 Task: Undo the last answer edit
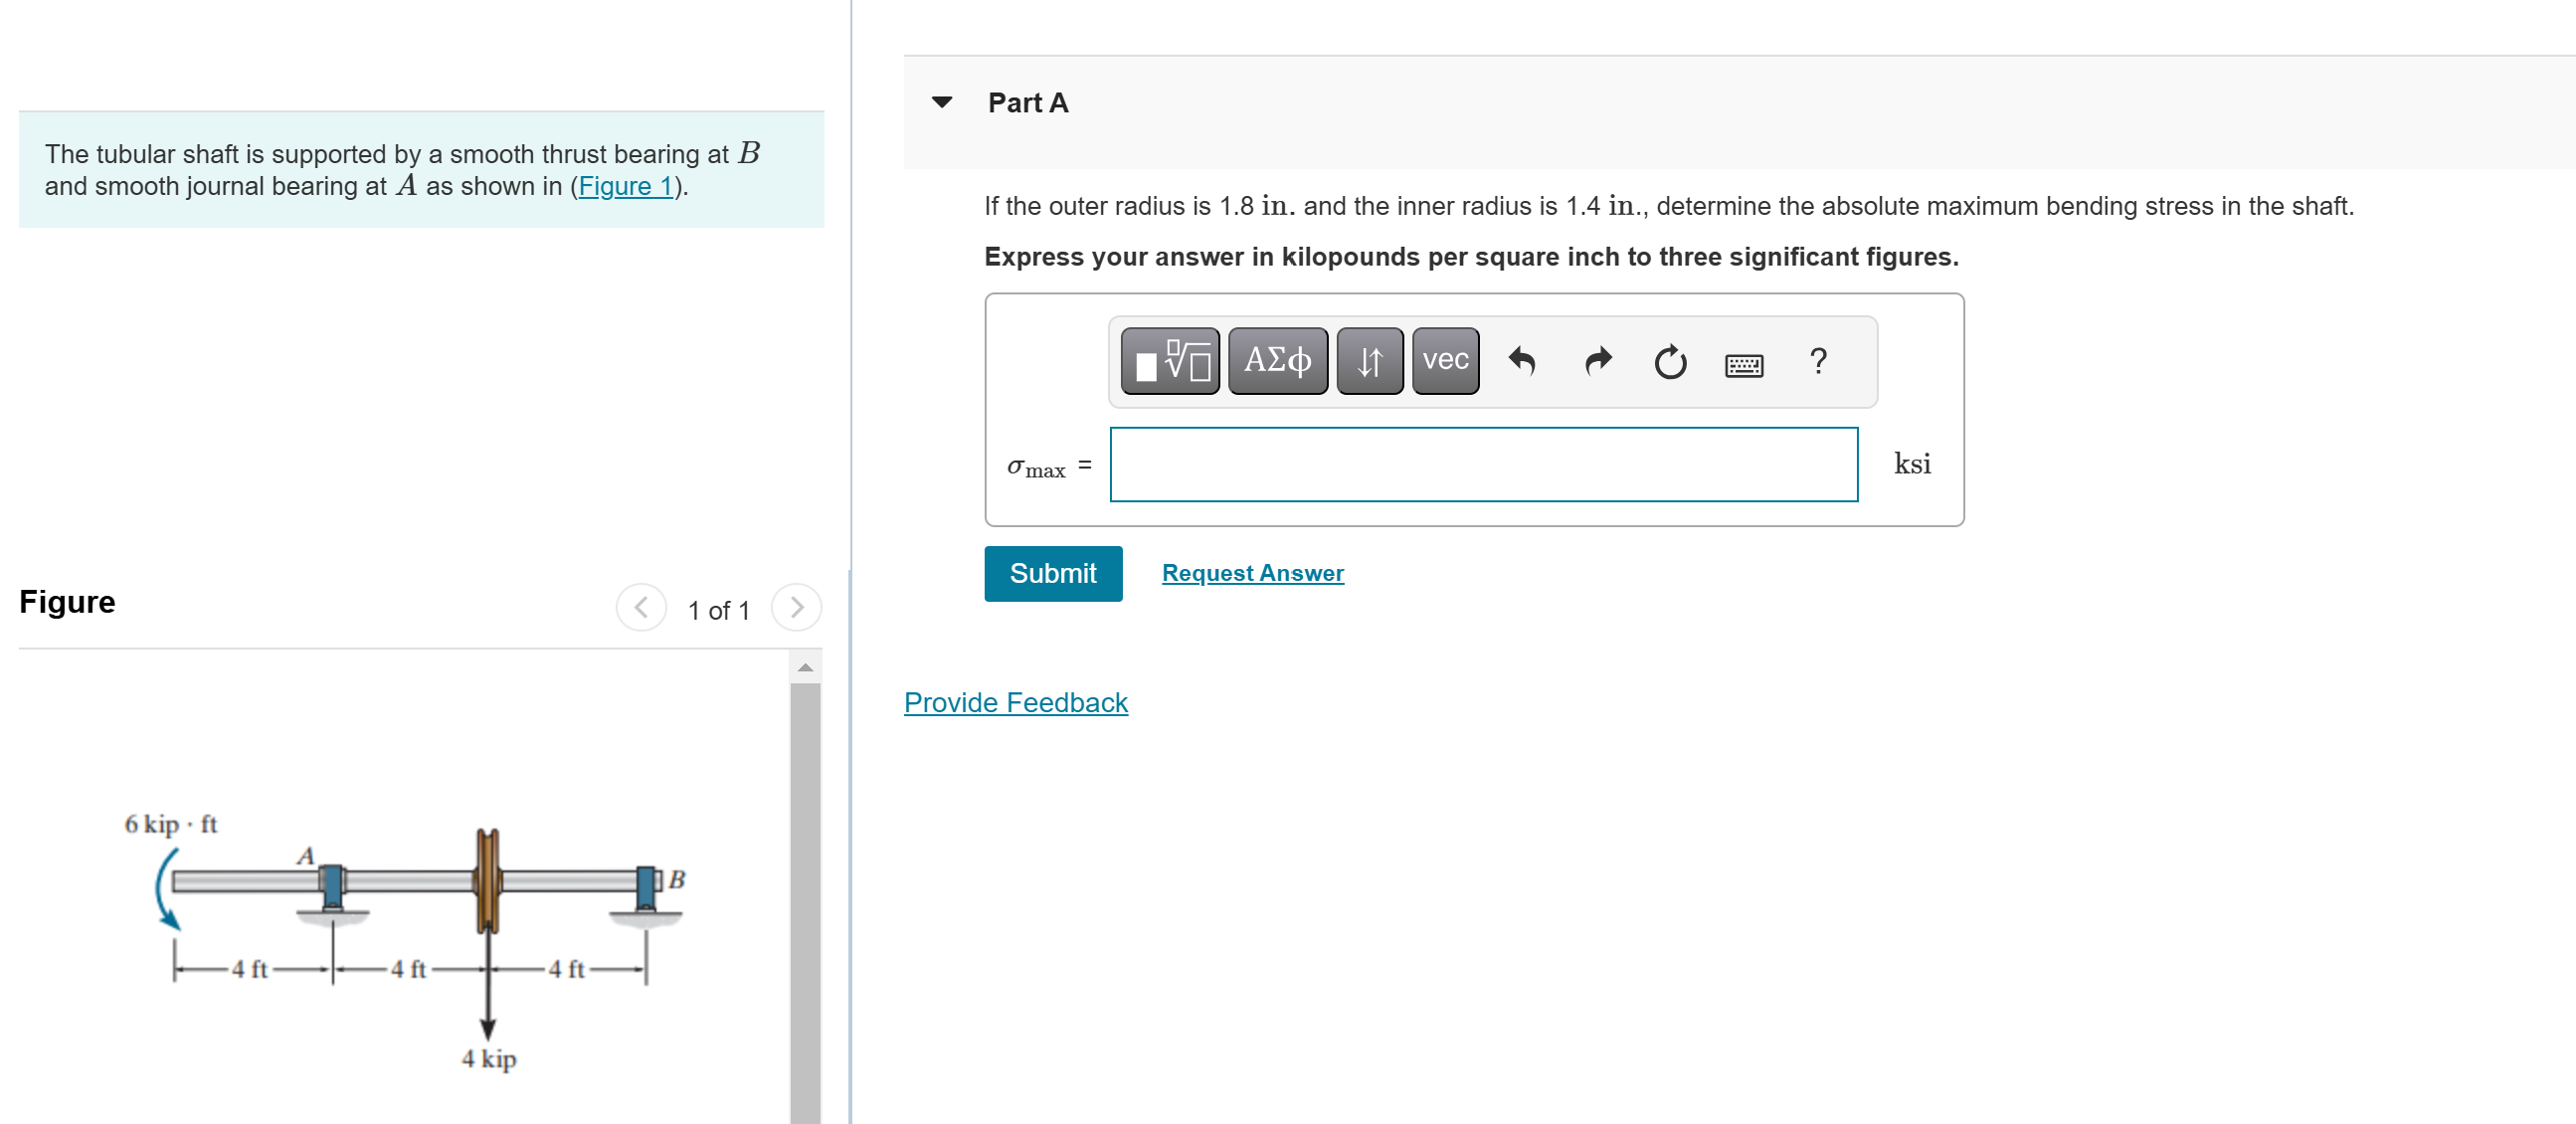[x=1521, y=361]
